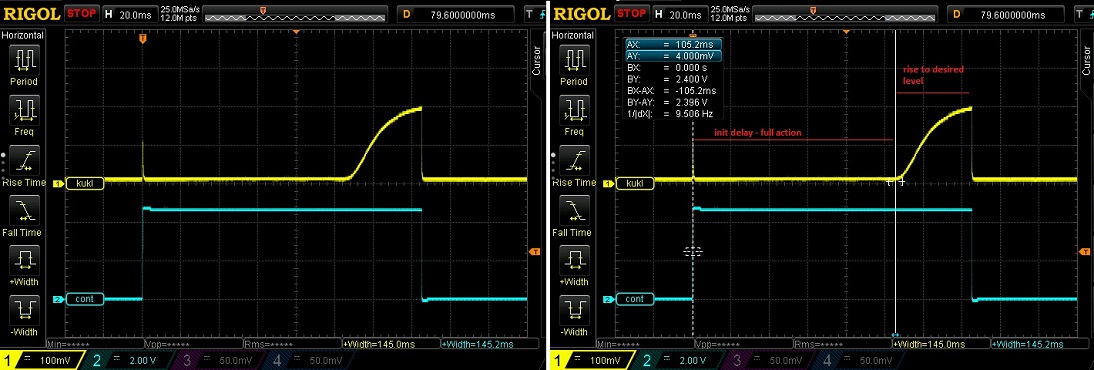The height and width of the screenshot is (370, 1094).
Task: Select -Width measurement icon in left scope
Action: (x=24, y=309)
